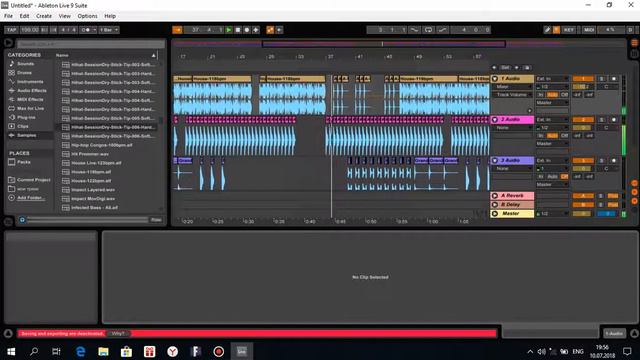This screenshot has width=640, height=360.
Task: Click the Raw button in preview bar
Action: pyautogui.click(x=156, y=220)
